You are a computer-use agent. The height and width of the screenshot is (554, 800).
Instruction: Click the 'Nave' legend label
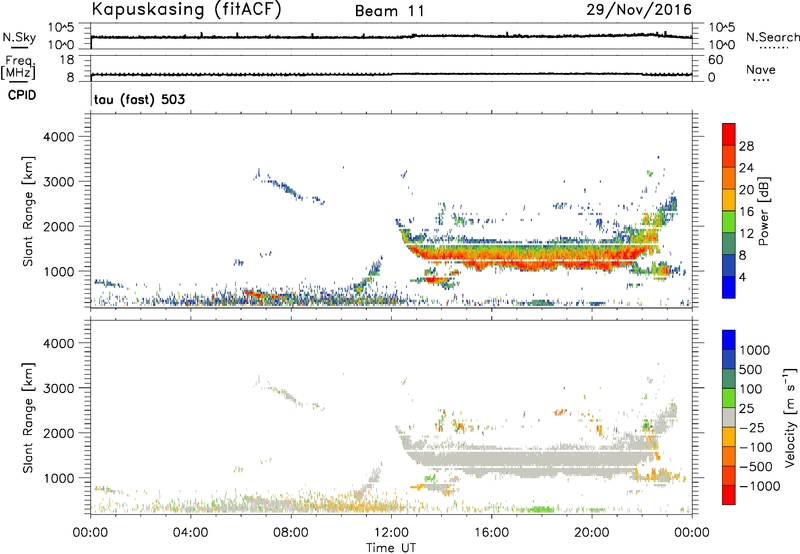[761, 70]
